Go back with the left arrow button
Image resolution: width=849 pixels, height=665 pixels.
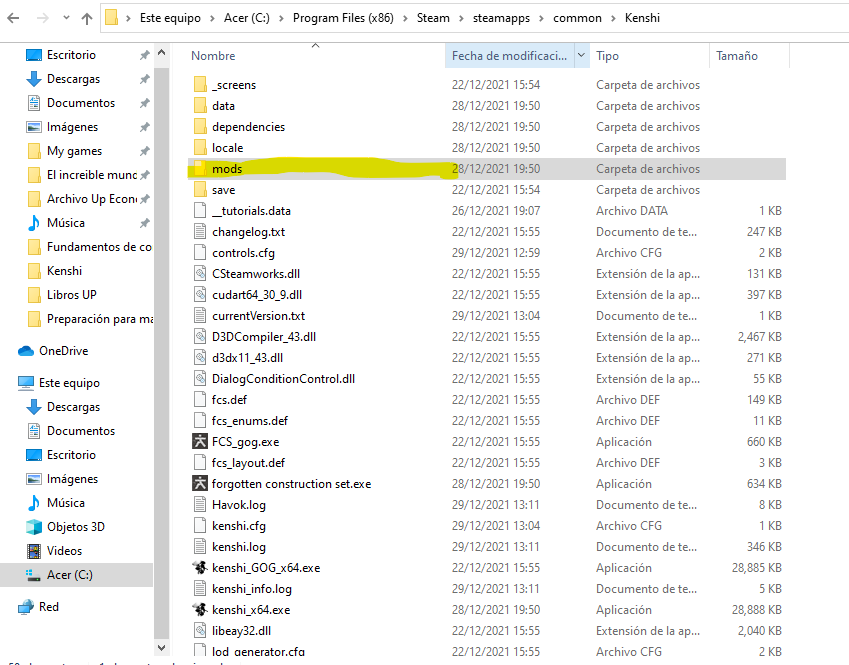coord(14,18)
